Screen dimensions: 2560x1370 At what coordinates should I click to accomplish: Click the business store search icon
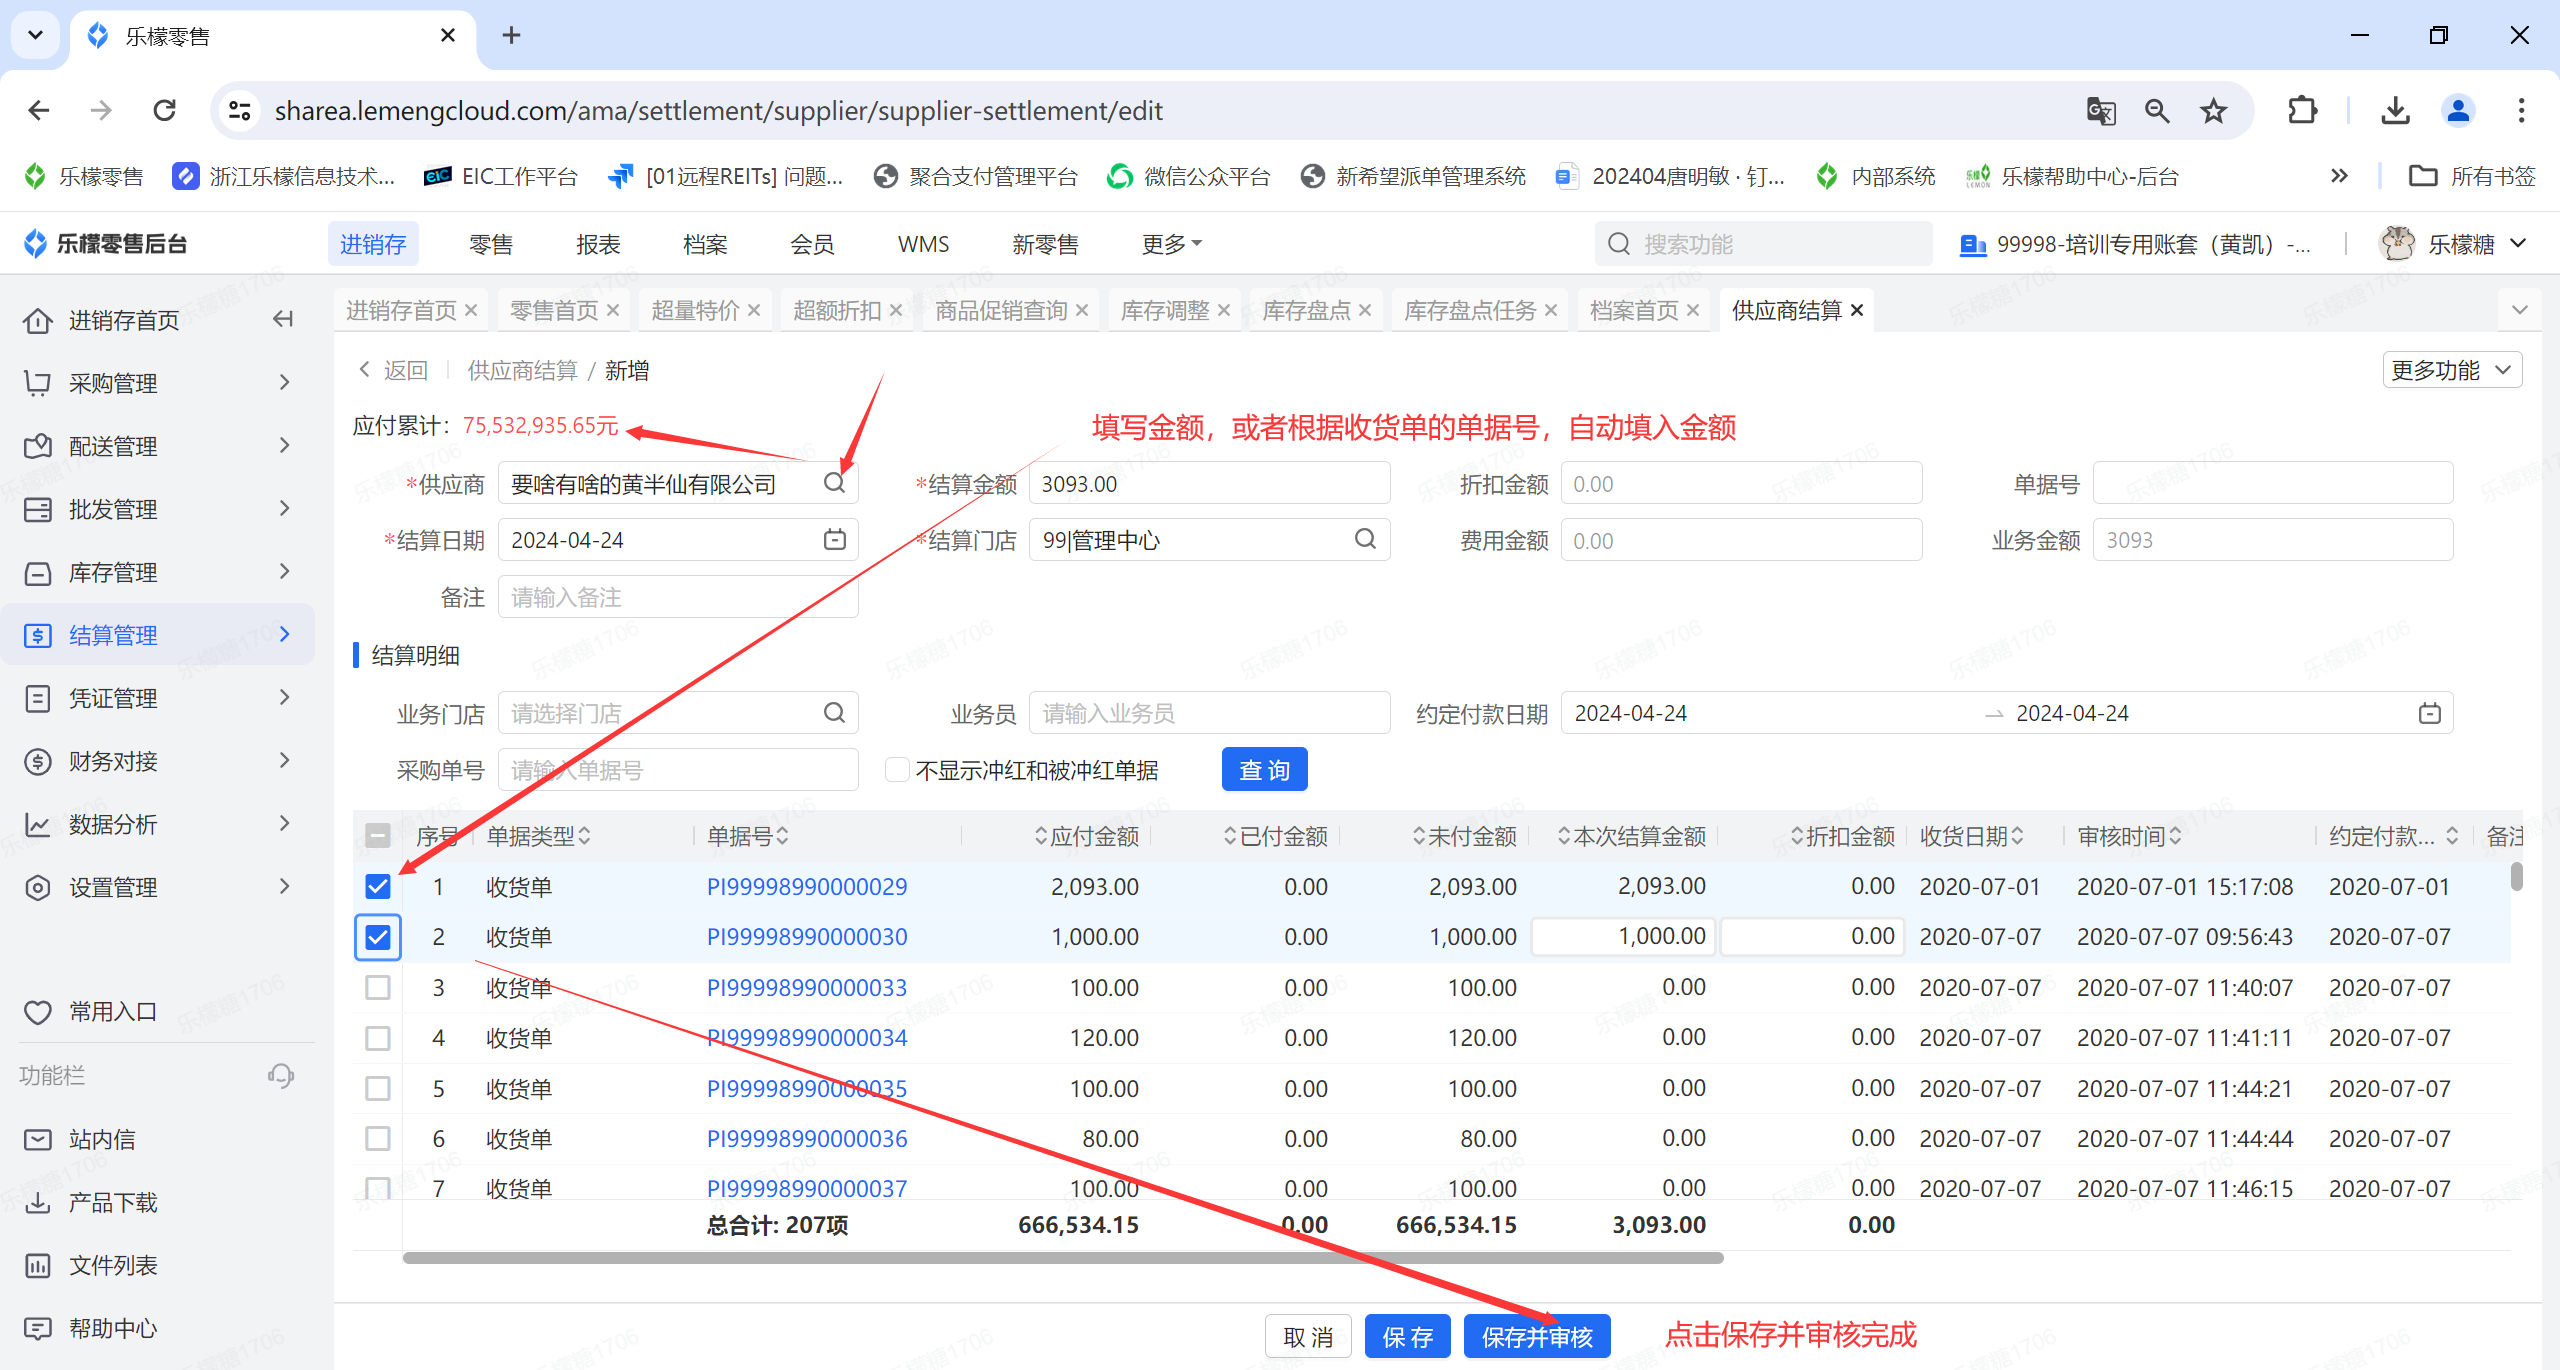click(x=834, y=713)
